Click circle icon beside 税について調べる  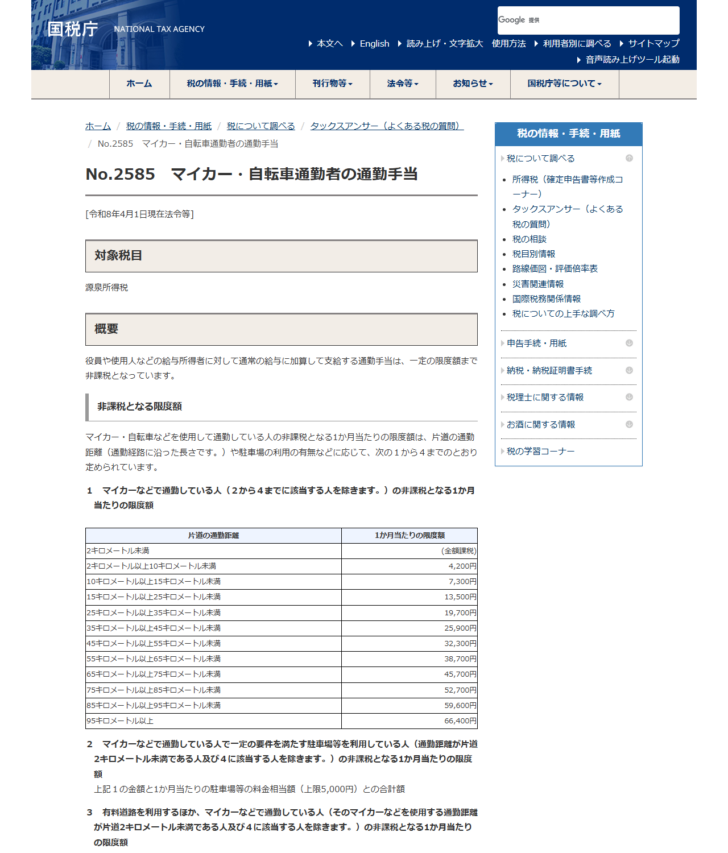tap(629, 158)
